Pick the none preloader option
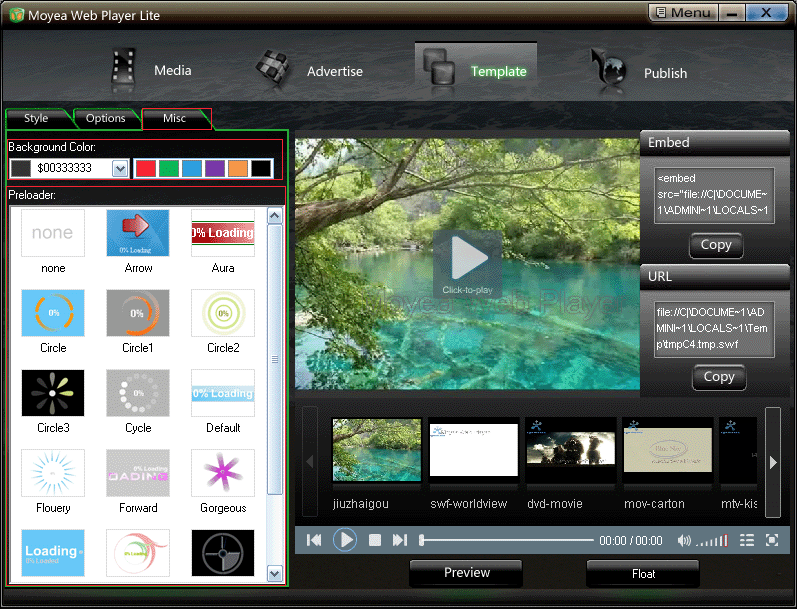 pyautogui.click(x=53, y=233)
